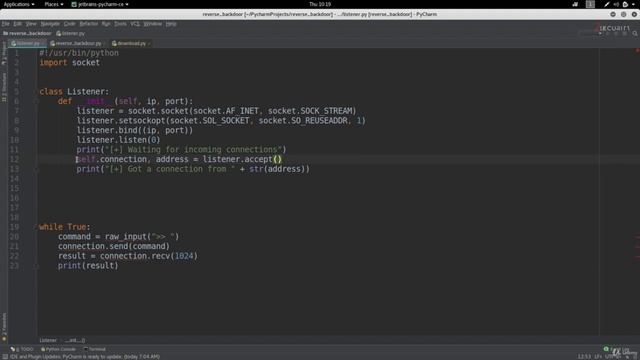Open jetbrains-pycharm-ce app menu in top panel
The image size is (640, 360).
(x=100, y=4)
